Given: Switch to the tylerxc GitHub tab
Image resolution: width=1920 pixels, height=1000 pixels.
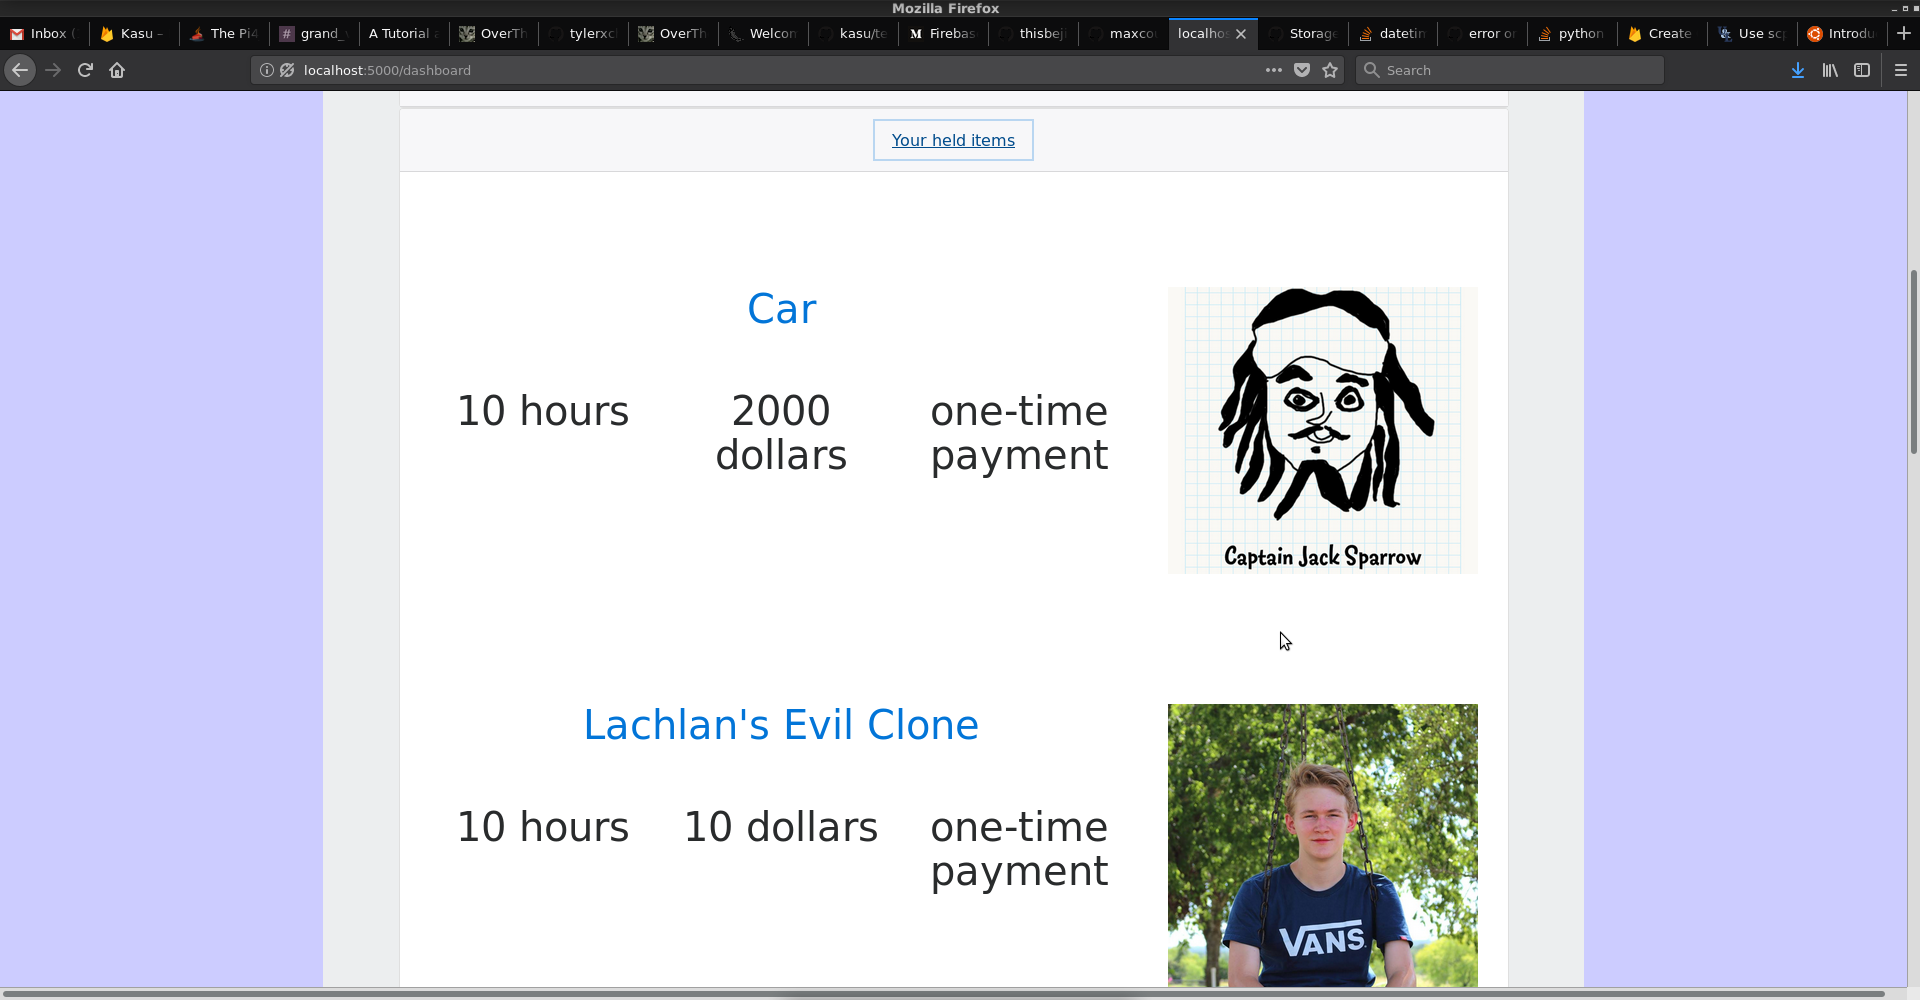Looking at the screenshot, I should pos(584,33).
